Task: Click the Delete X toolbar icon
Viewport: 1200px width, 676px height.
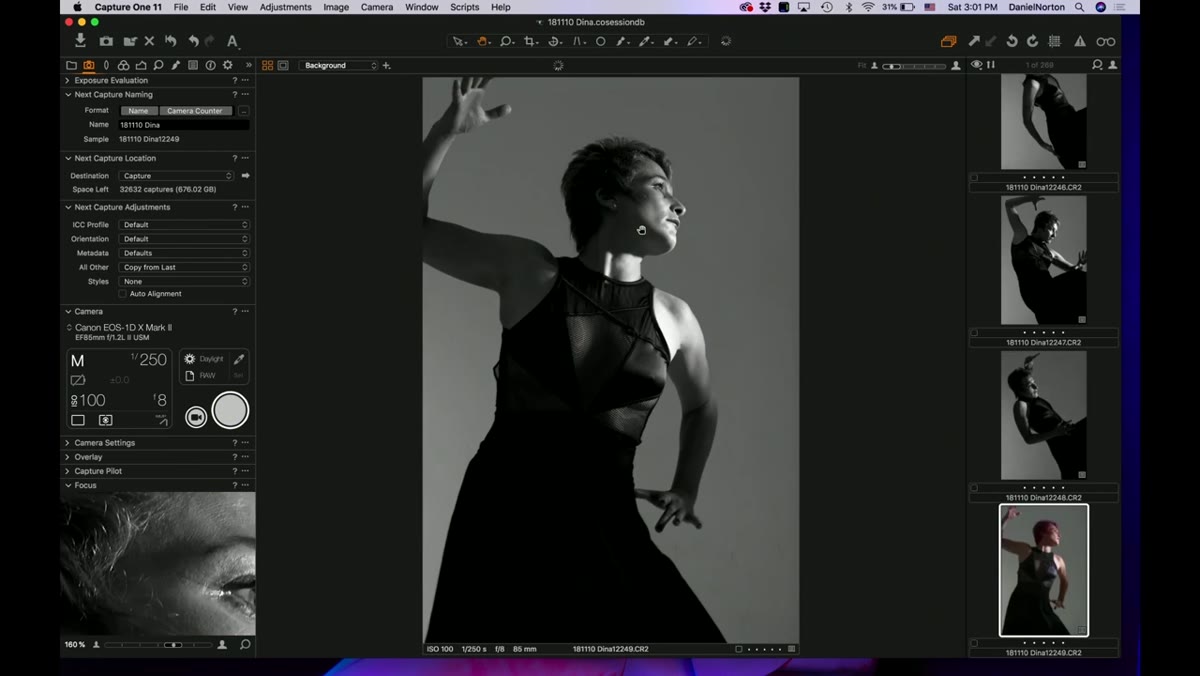Action: pos(149,41)
